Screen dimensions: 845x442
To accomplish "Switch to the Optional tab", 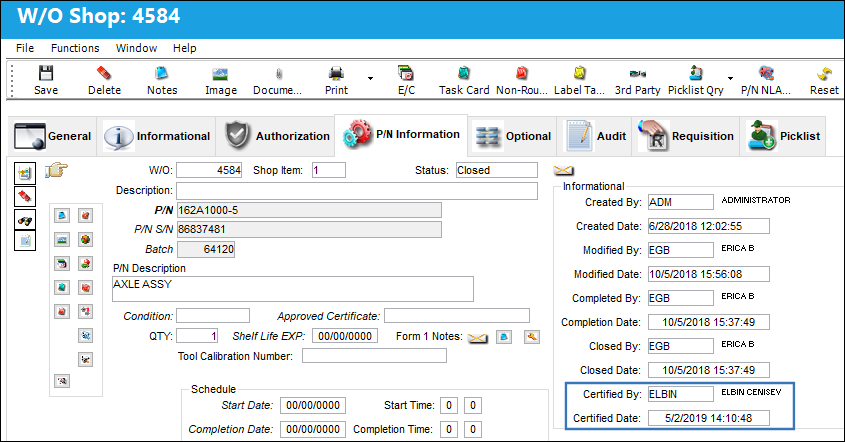I will [x=512, y=136].
